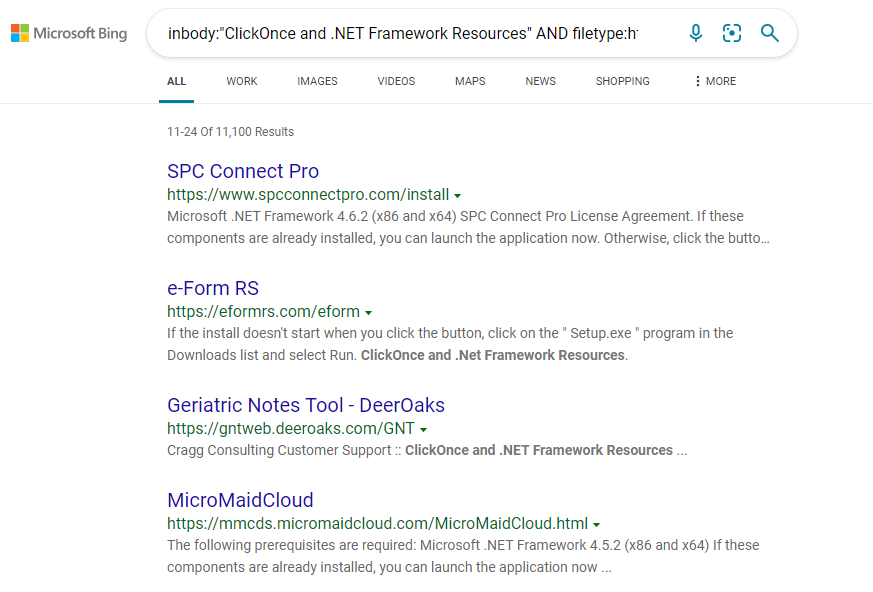Open the MicroMaidCloud result link

click(240, 500)
